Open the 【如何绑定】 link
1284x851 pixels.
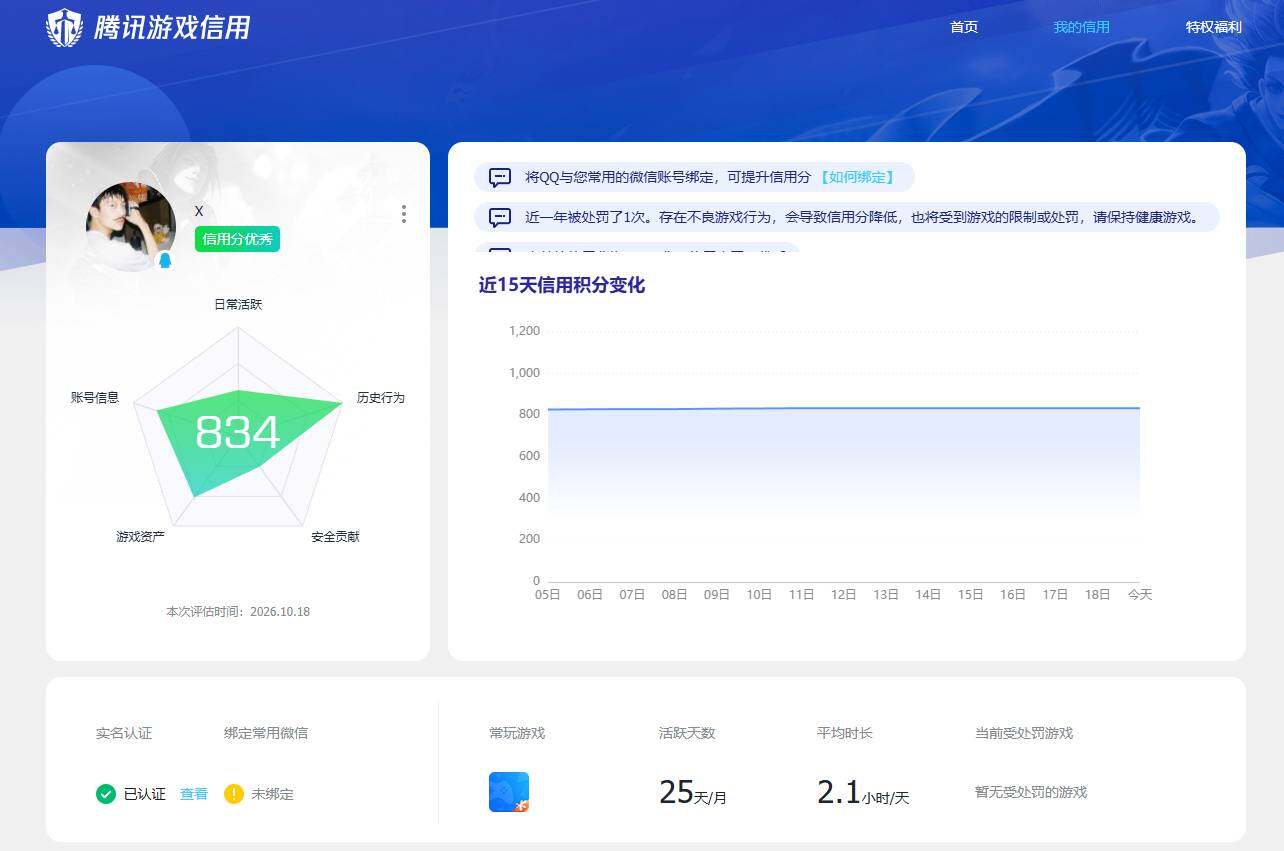[x=856, y=177]
